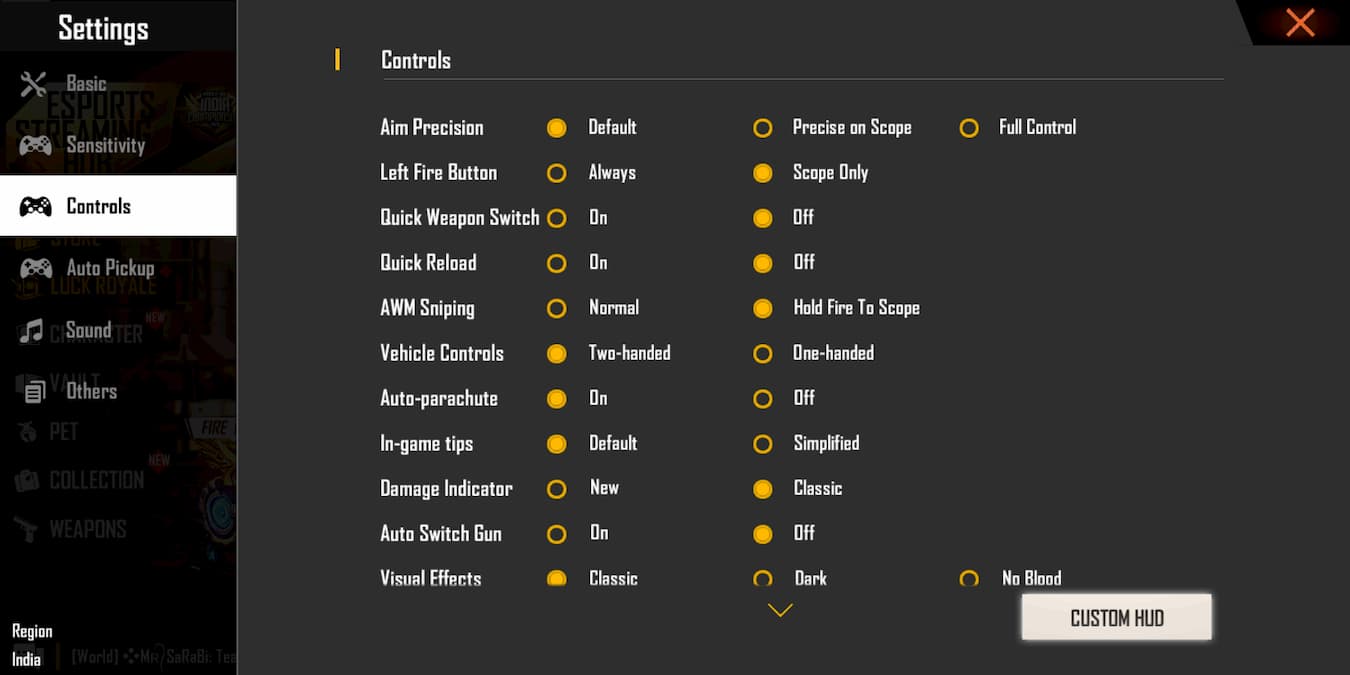Select the Basic settings wrench icon
Screen dimensions: 1350x675
35,84
